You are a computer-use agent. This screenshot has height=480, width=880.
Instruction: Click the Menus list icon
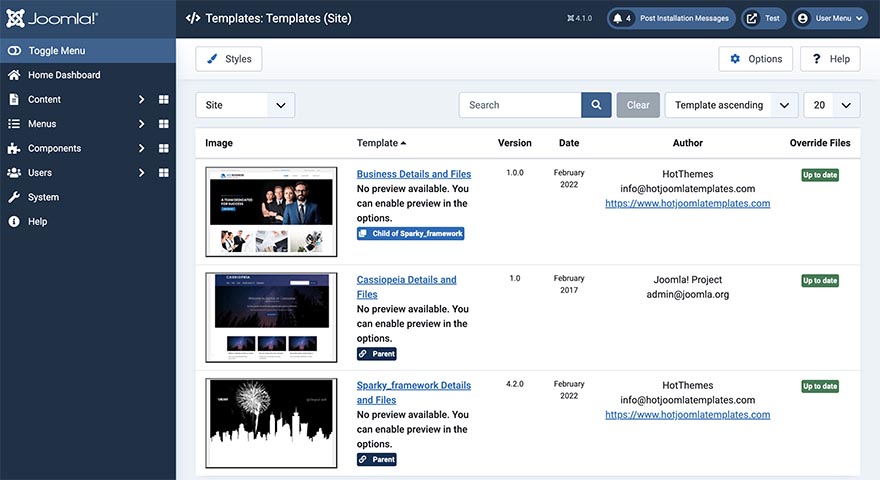point(14,124)
